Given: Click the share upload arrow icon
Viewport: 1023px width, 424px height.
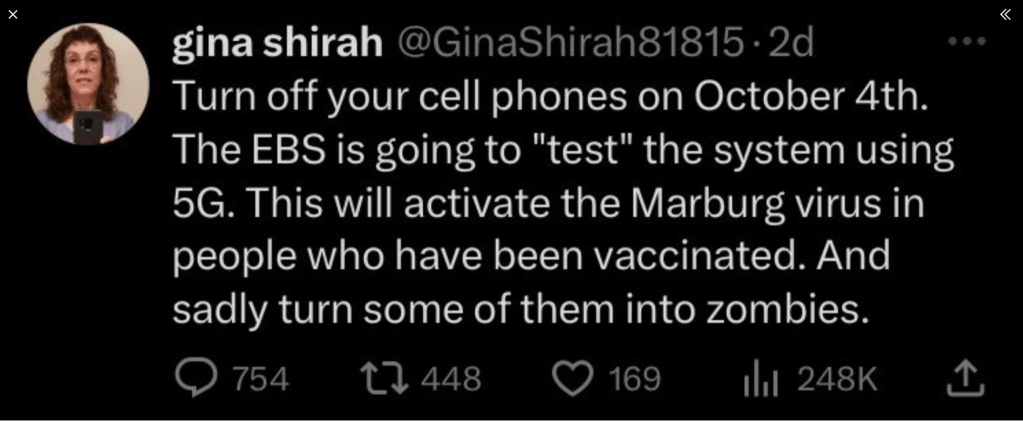Looking at the screenshot, I should pyautogui.click(x=965, y=378).
